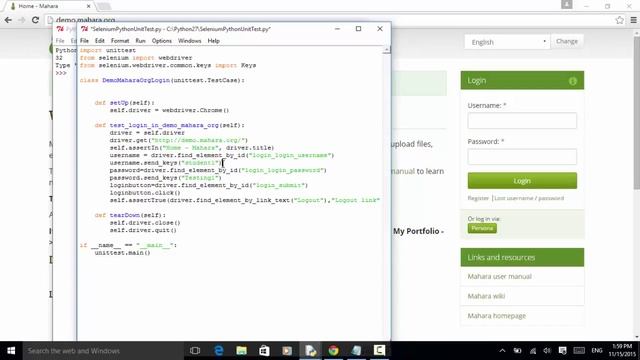Switch to Python IDLE taskbar icon
The width and height of the screenshot is (640, 360).
[x=310, y=351]
